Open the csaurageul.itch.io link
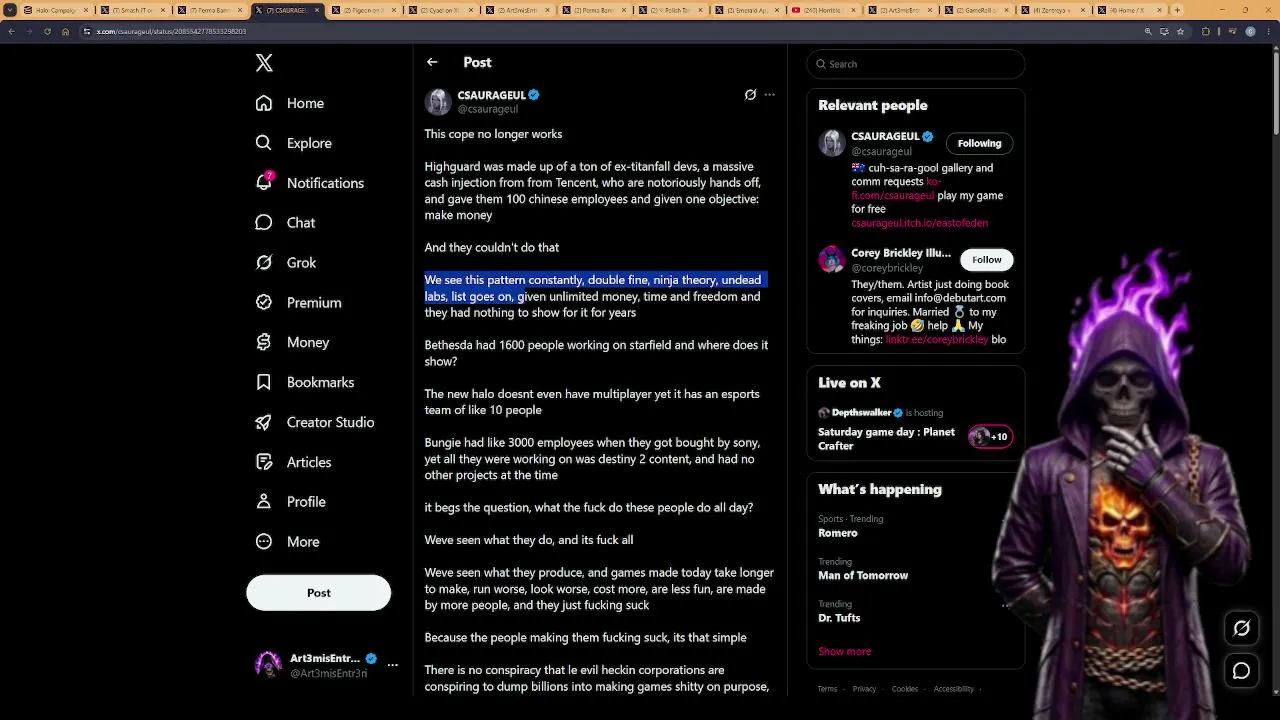The image size is (1280, 720). coord(920,223)
